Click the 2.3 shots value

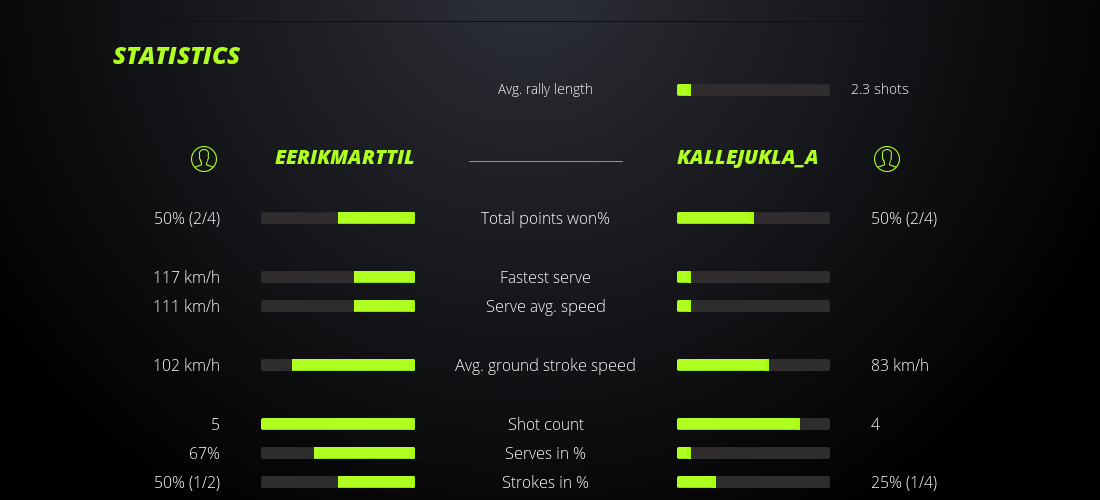tap(880, 89)
